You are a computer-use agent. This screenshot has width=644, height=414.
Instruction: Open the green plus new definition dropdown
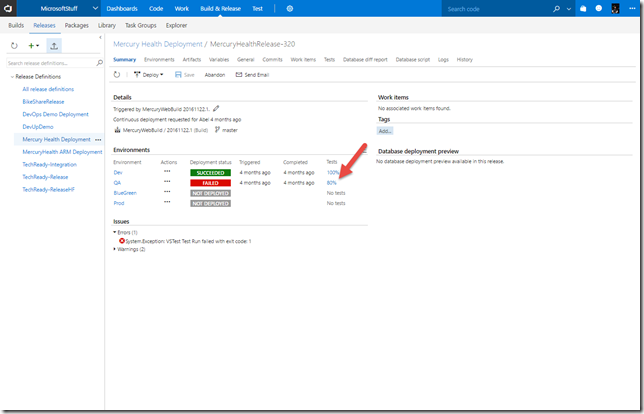tap(34, 45)
